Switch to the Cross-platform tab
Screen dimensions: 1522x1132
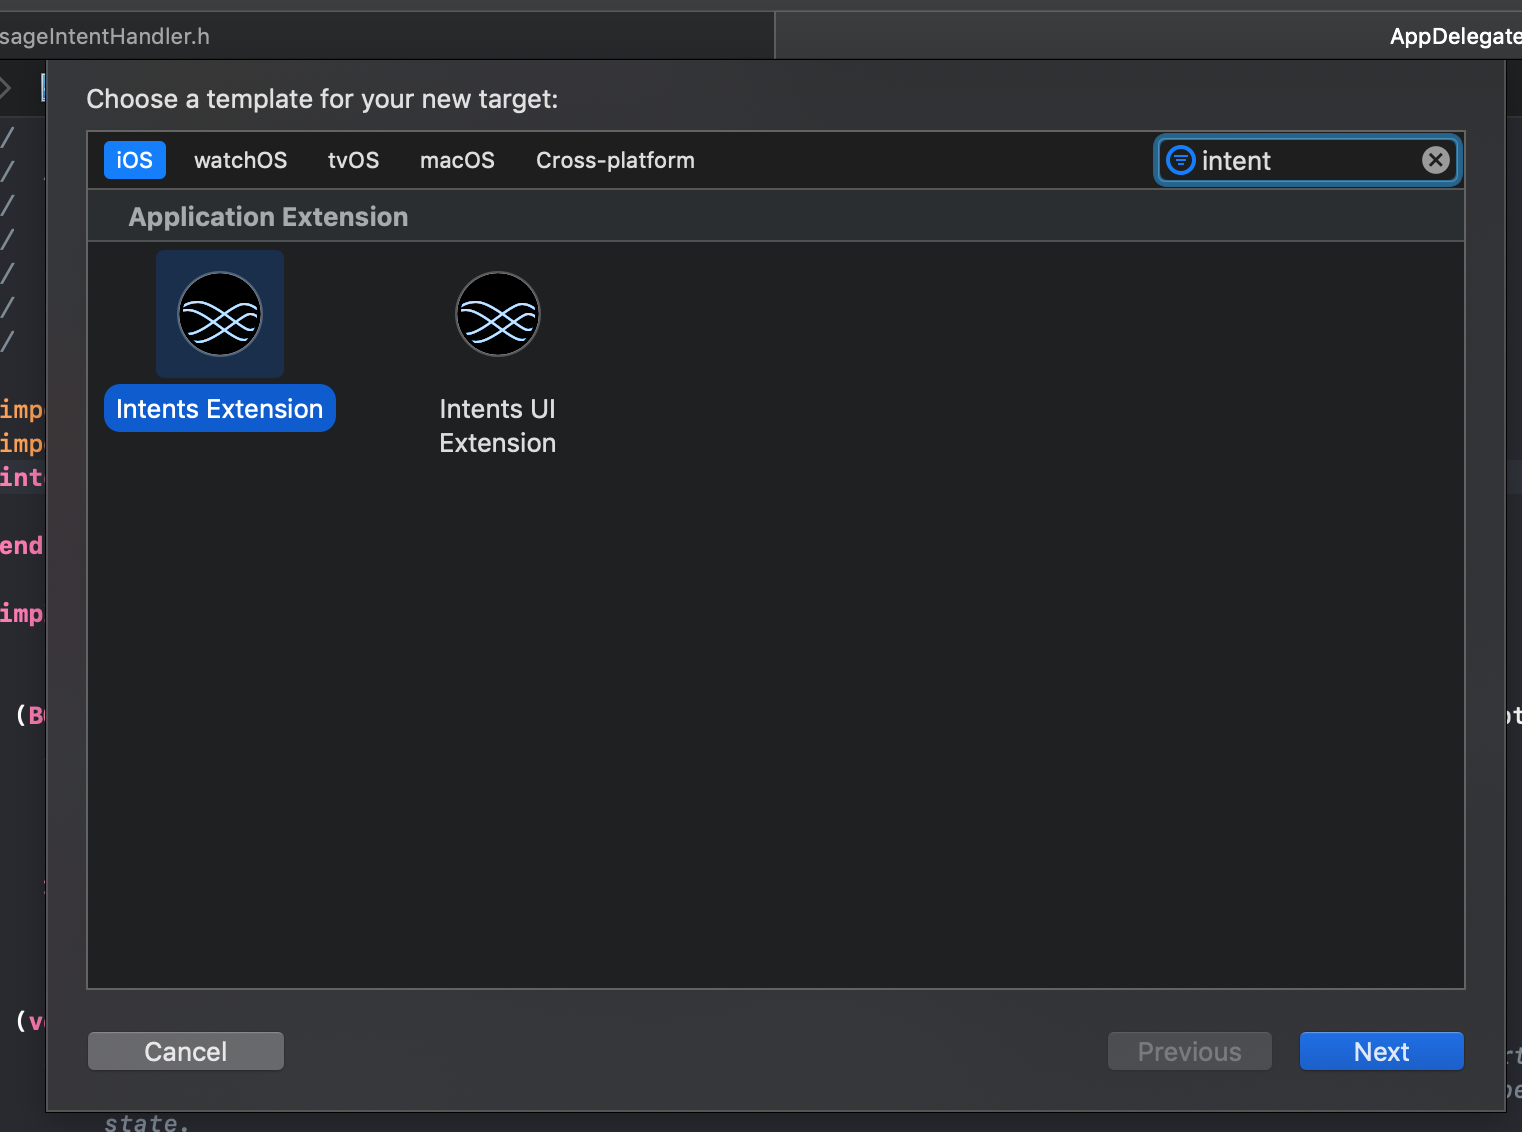pos(615,160)
